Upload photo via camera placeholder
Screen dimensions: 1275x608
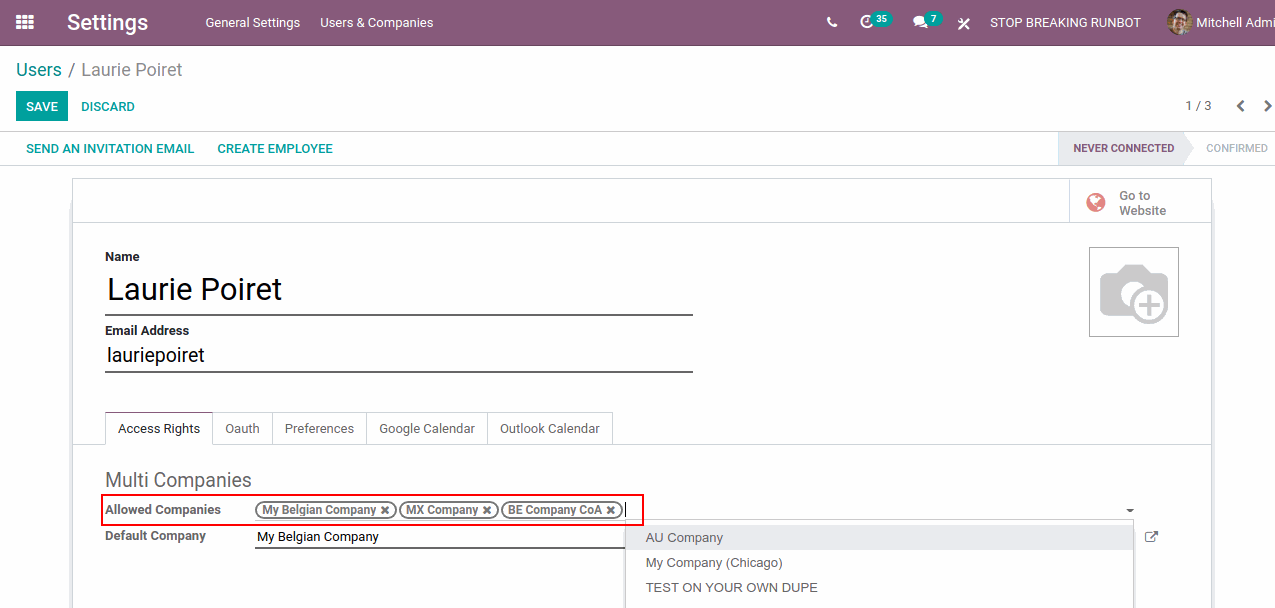1134,292
